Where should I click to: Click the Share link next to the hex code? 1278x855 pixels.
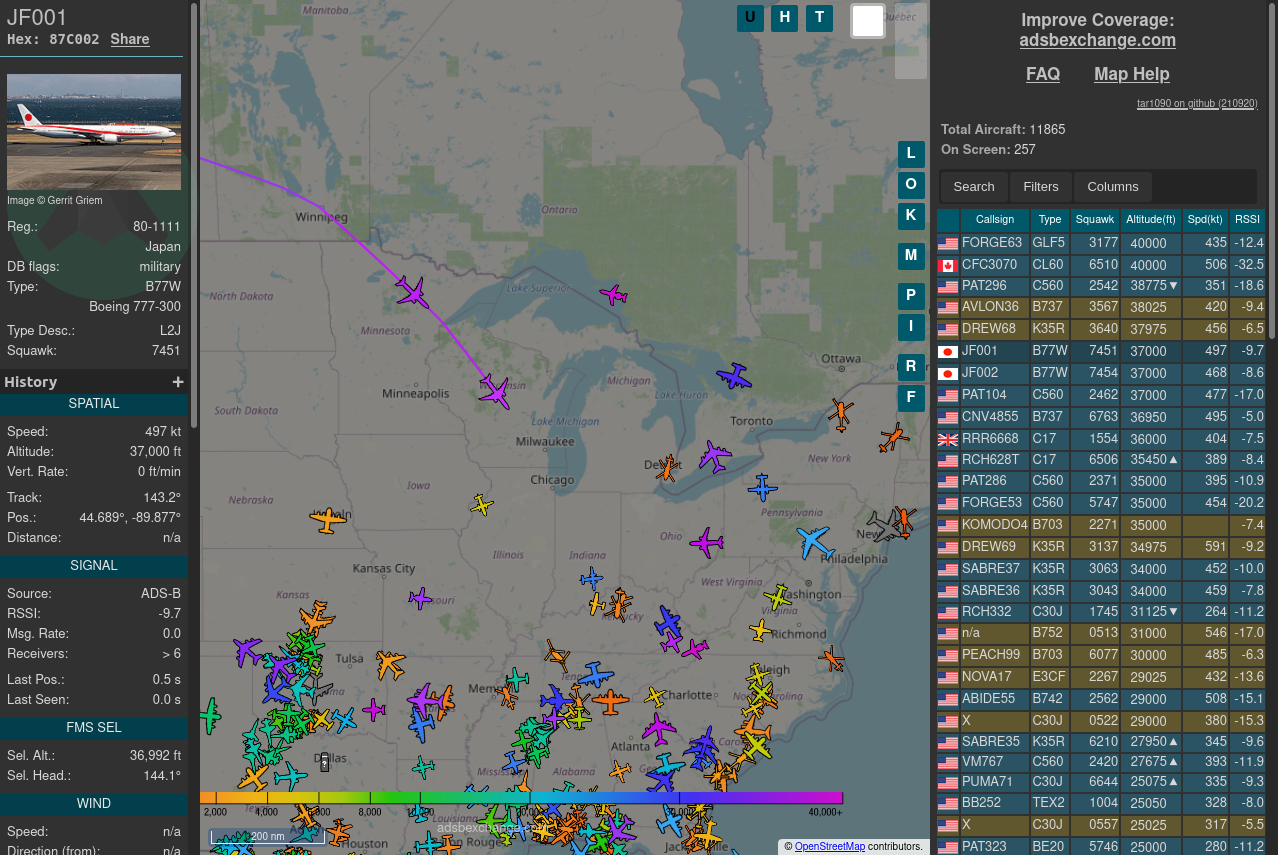[x=130, y=39]
